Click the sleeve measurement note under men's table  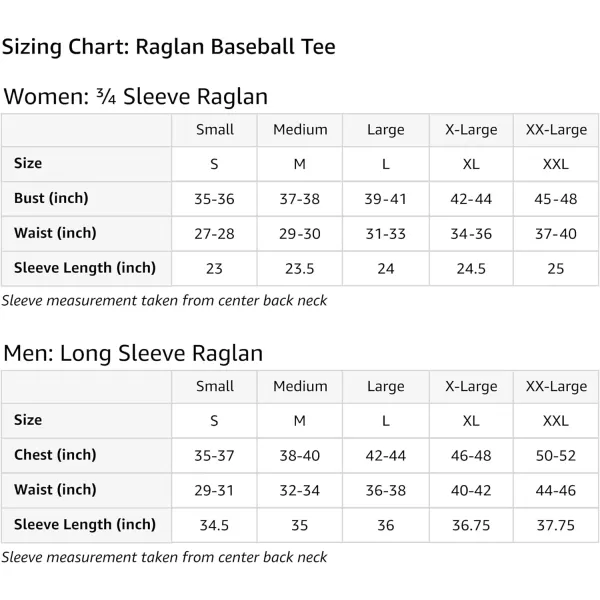point(164,557)
